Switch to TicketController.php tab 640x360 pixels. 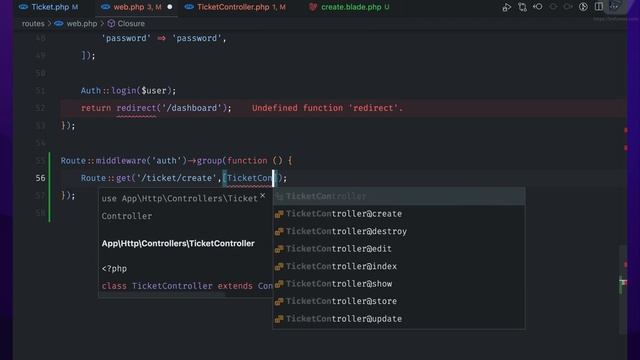[x=235, y=7]
